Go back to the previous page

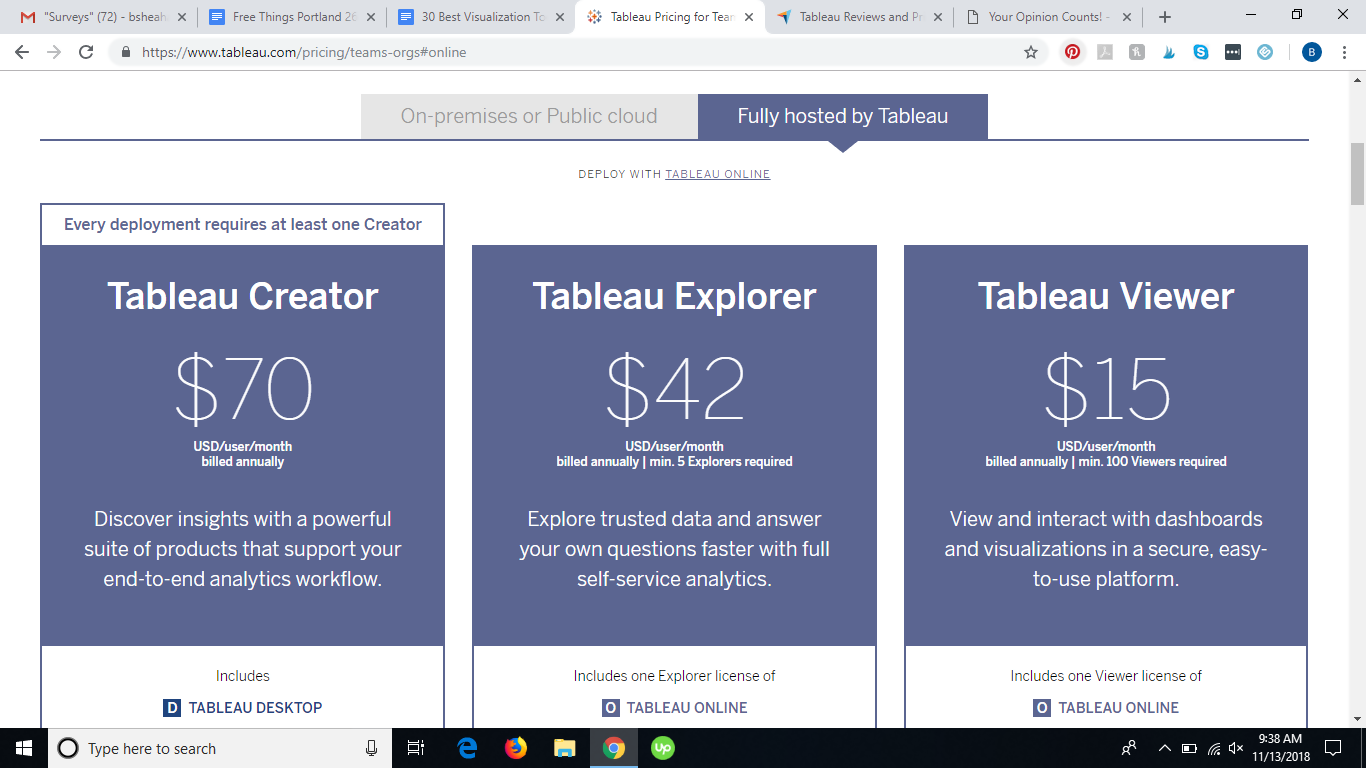22,52
